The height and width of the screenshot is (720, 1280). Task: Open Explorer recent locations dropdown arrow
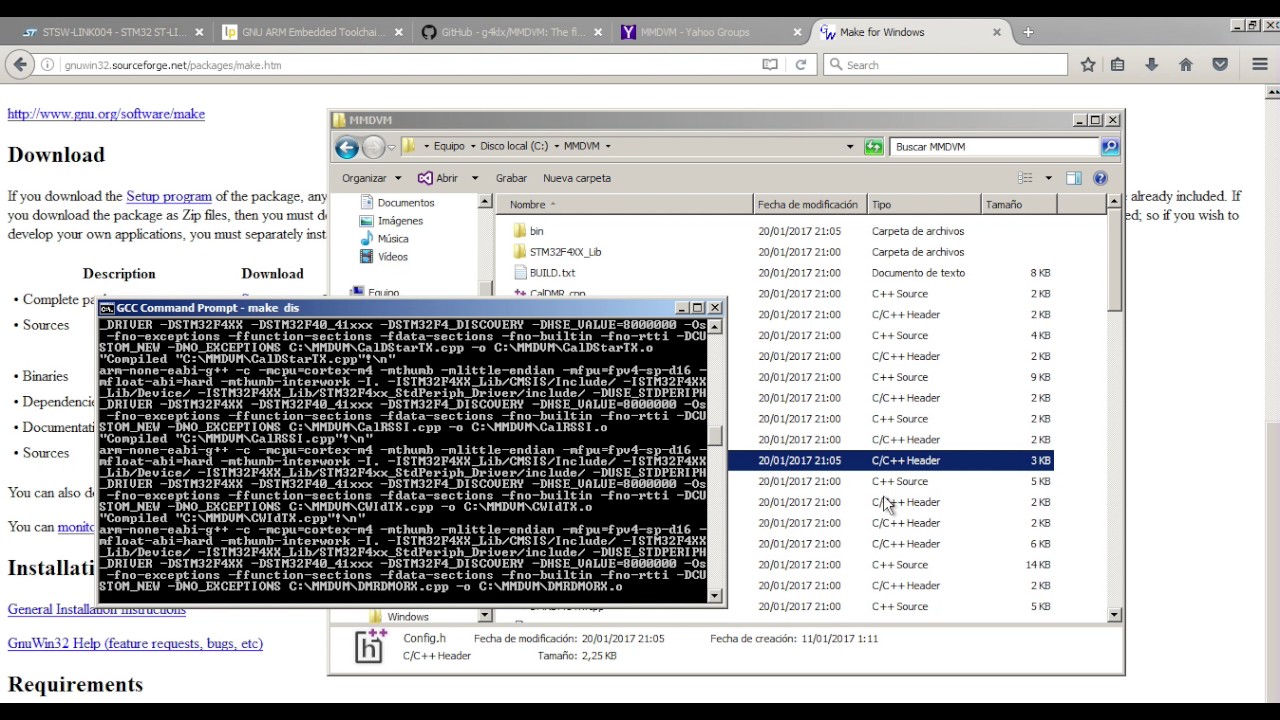(x=391, y=147)
